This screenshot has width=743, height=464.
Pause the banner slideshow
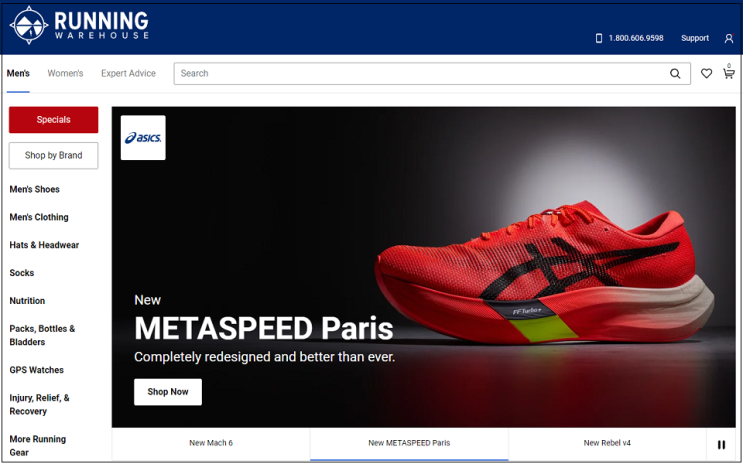[721, 445]
